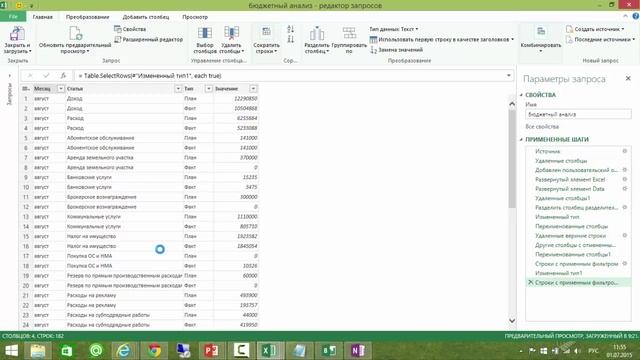Delete the selected filtered rows step

pyautogui.click(x=531, y=282)
